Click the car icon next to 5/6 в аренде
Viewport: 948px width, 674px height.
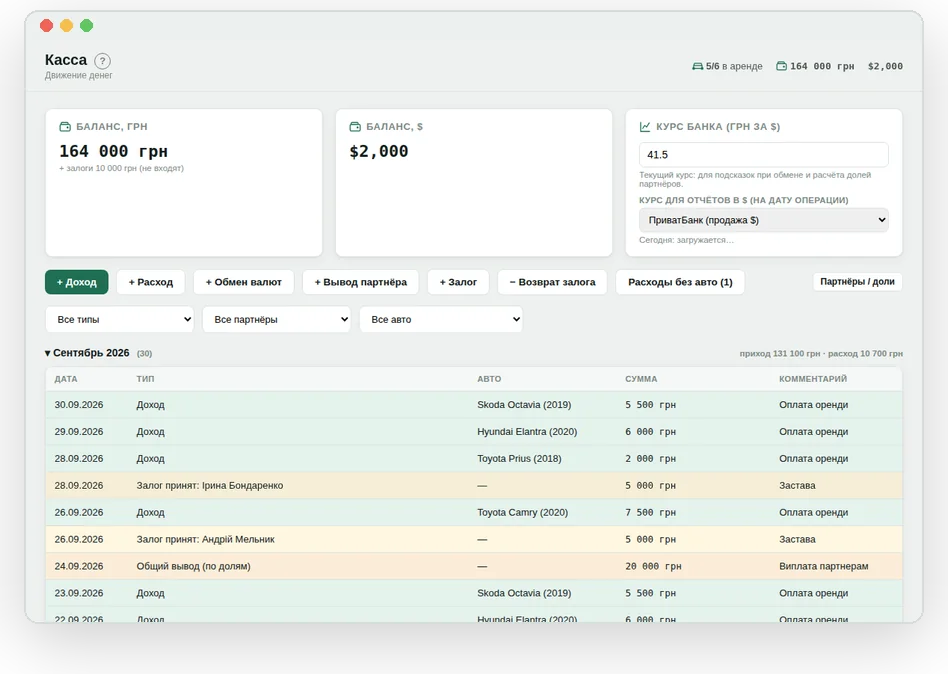coord(698,66)
